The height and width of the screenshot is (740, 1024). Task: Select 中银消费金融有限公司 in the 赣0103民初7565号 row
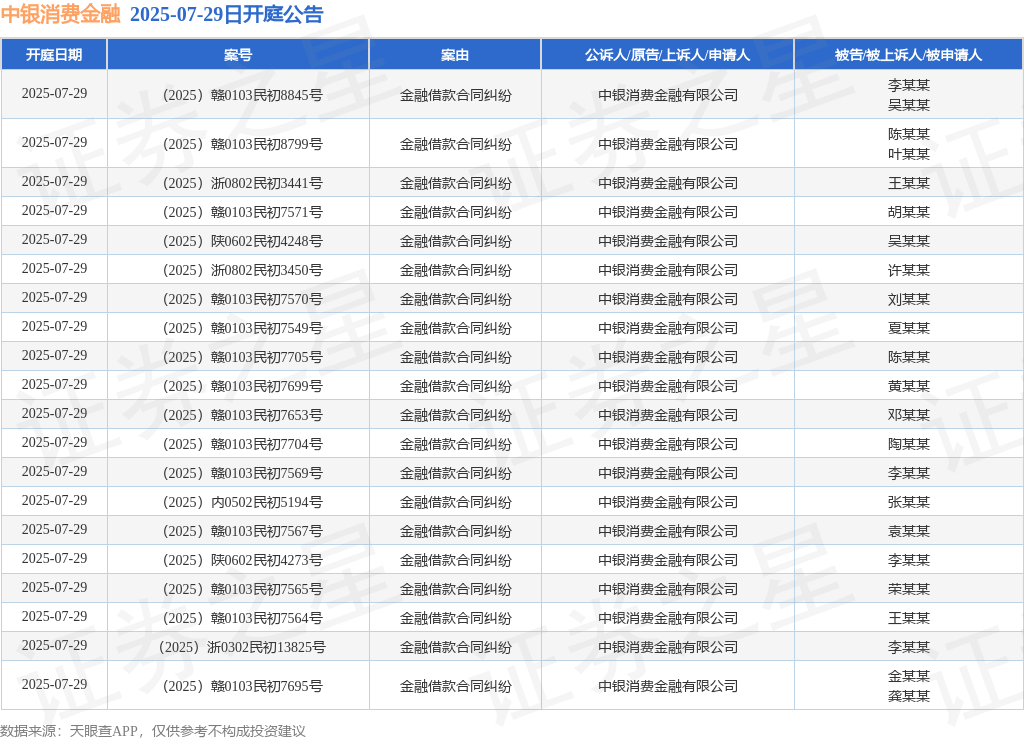click(667, 589)
